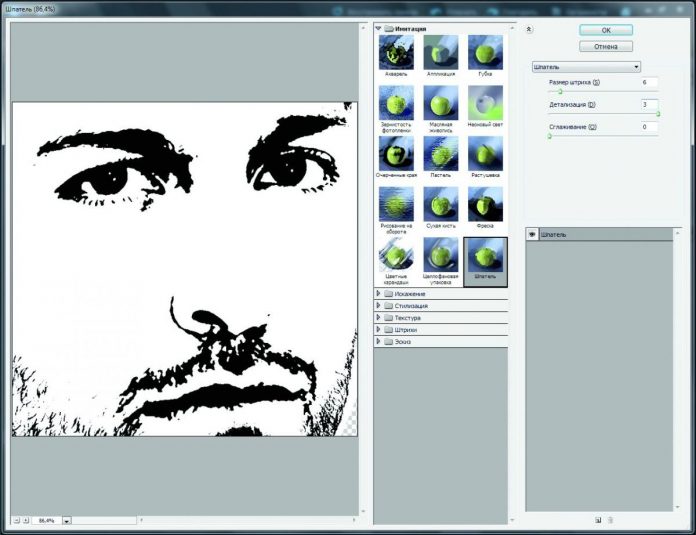
Task: Expand the Текстура filter folder
Action: pos(379,318)
